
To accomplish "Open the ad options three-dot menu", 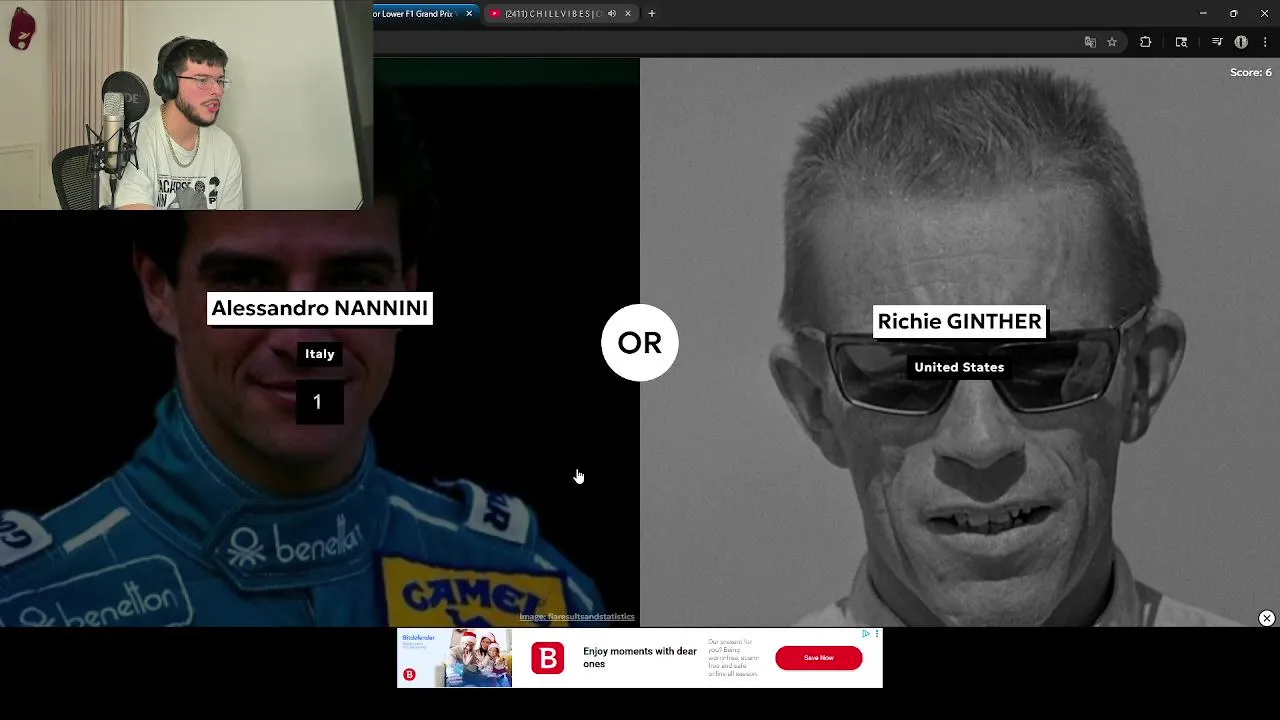I will pyautogui.click(x=877, y=633).
